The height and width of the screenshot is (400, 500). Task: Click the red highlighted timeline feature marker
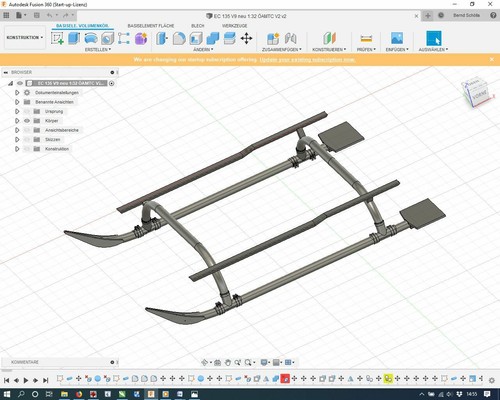285,379
